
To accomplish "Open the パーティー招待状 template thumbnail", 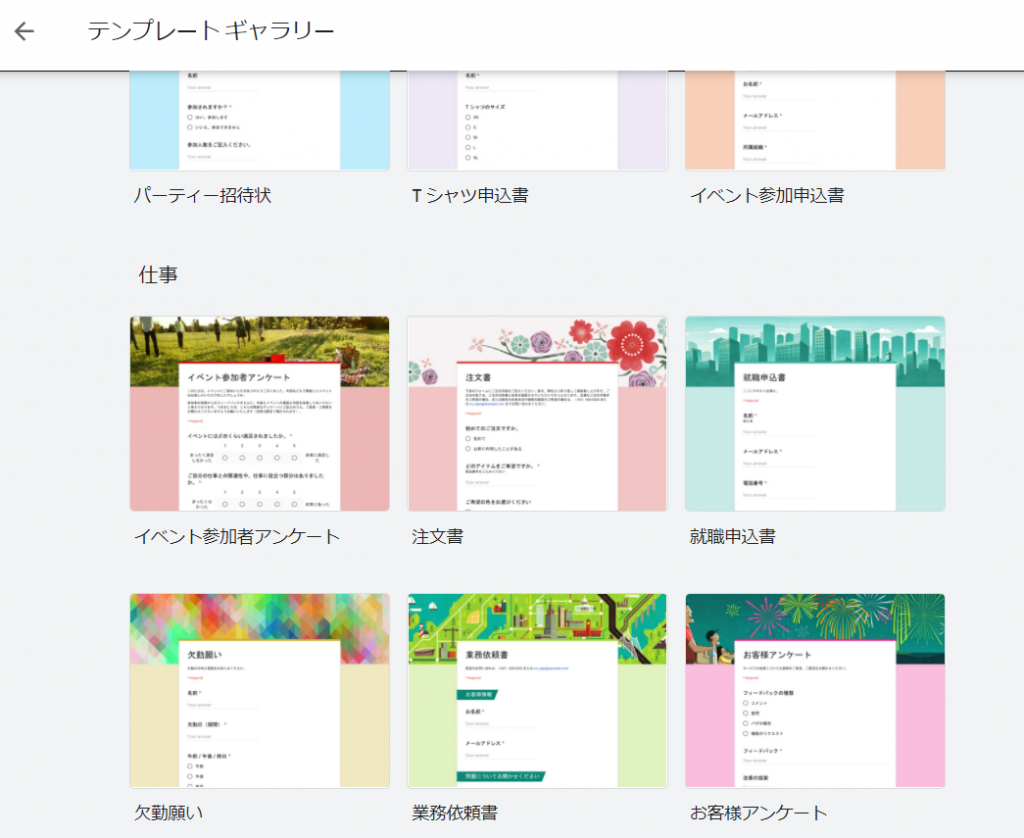I will click(x=259, y=120).
